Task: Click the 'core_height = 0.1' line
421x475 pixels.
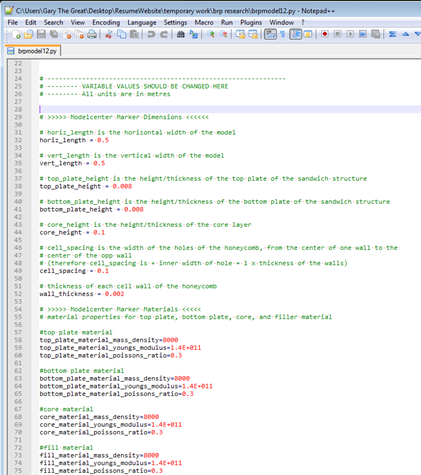Action: pos(72,232)
